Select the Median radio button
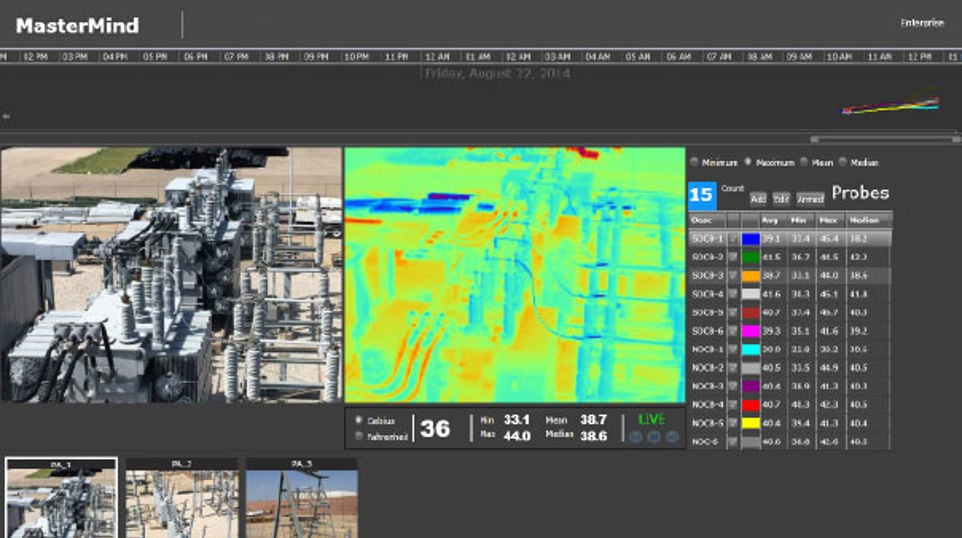962x538 pixels. pos(843,162)
